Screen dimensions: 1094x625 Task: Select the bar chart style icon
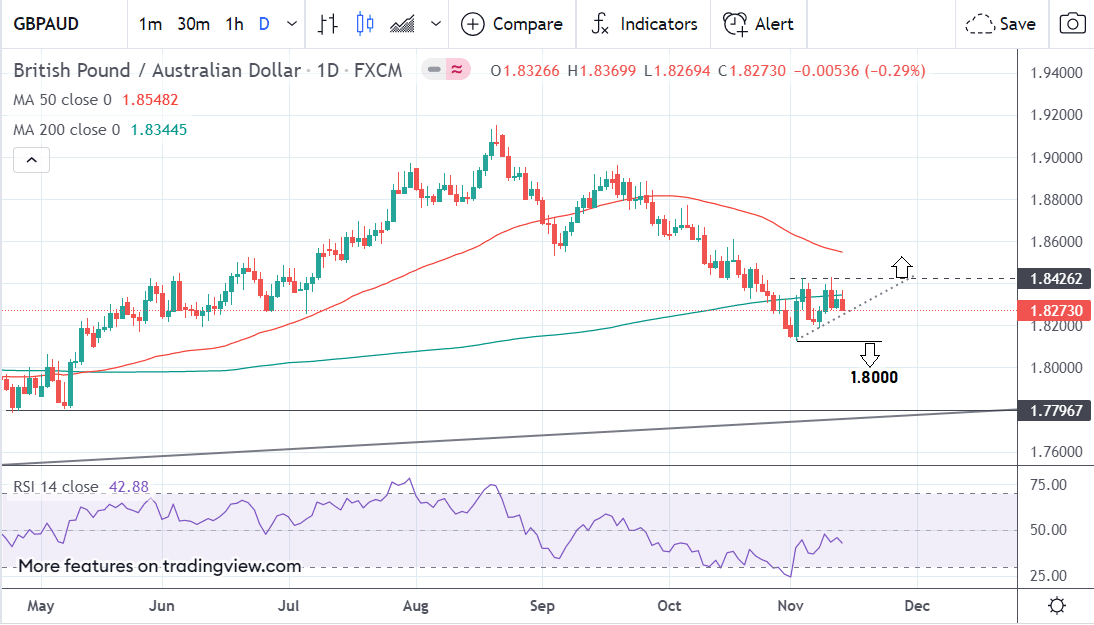pos(327,24)
